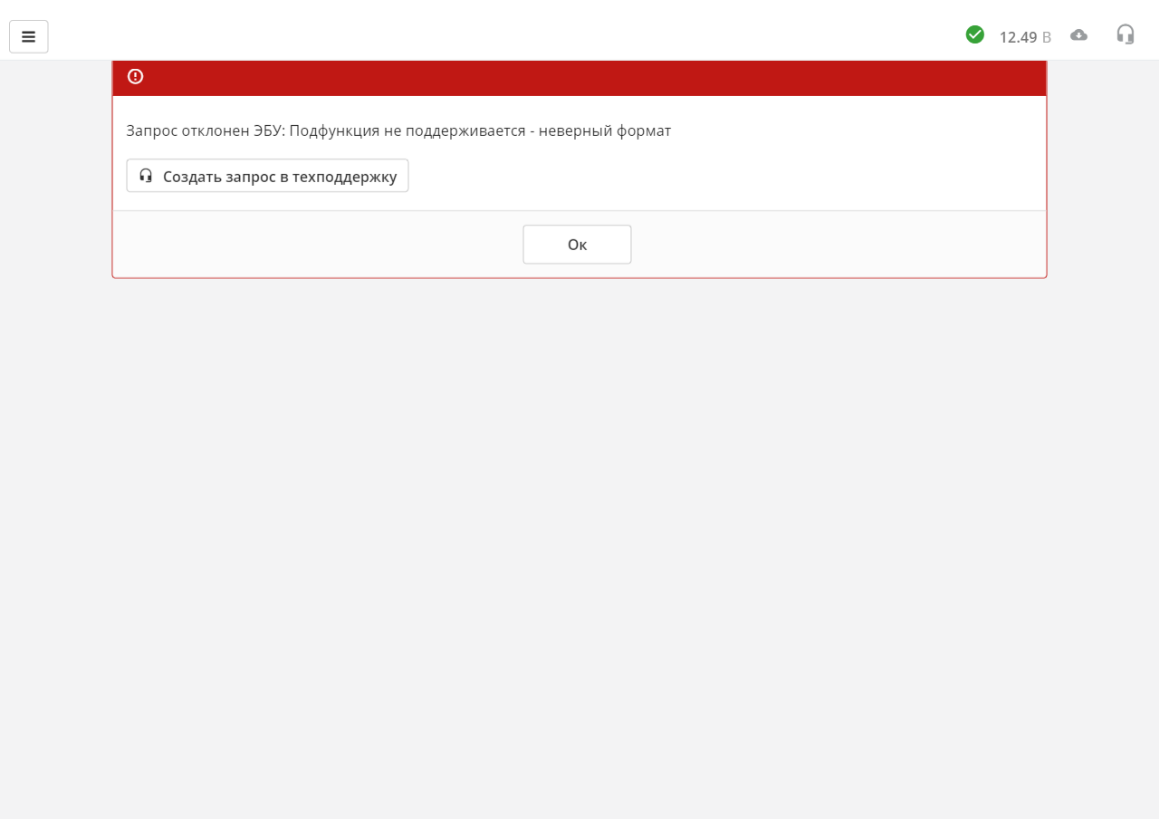Viewport: 1159px width, 829px height.
Task: Open the hamburger menu
Action: [x=29, y=37]
